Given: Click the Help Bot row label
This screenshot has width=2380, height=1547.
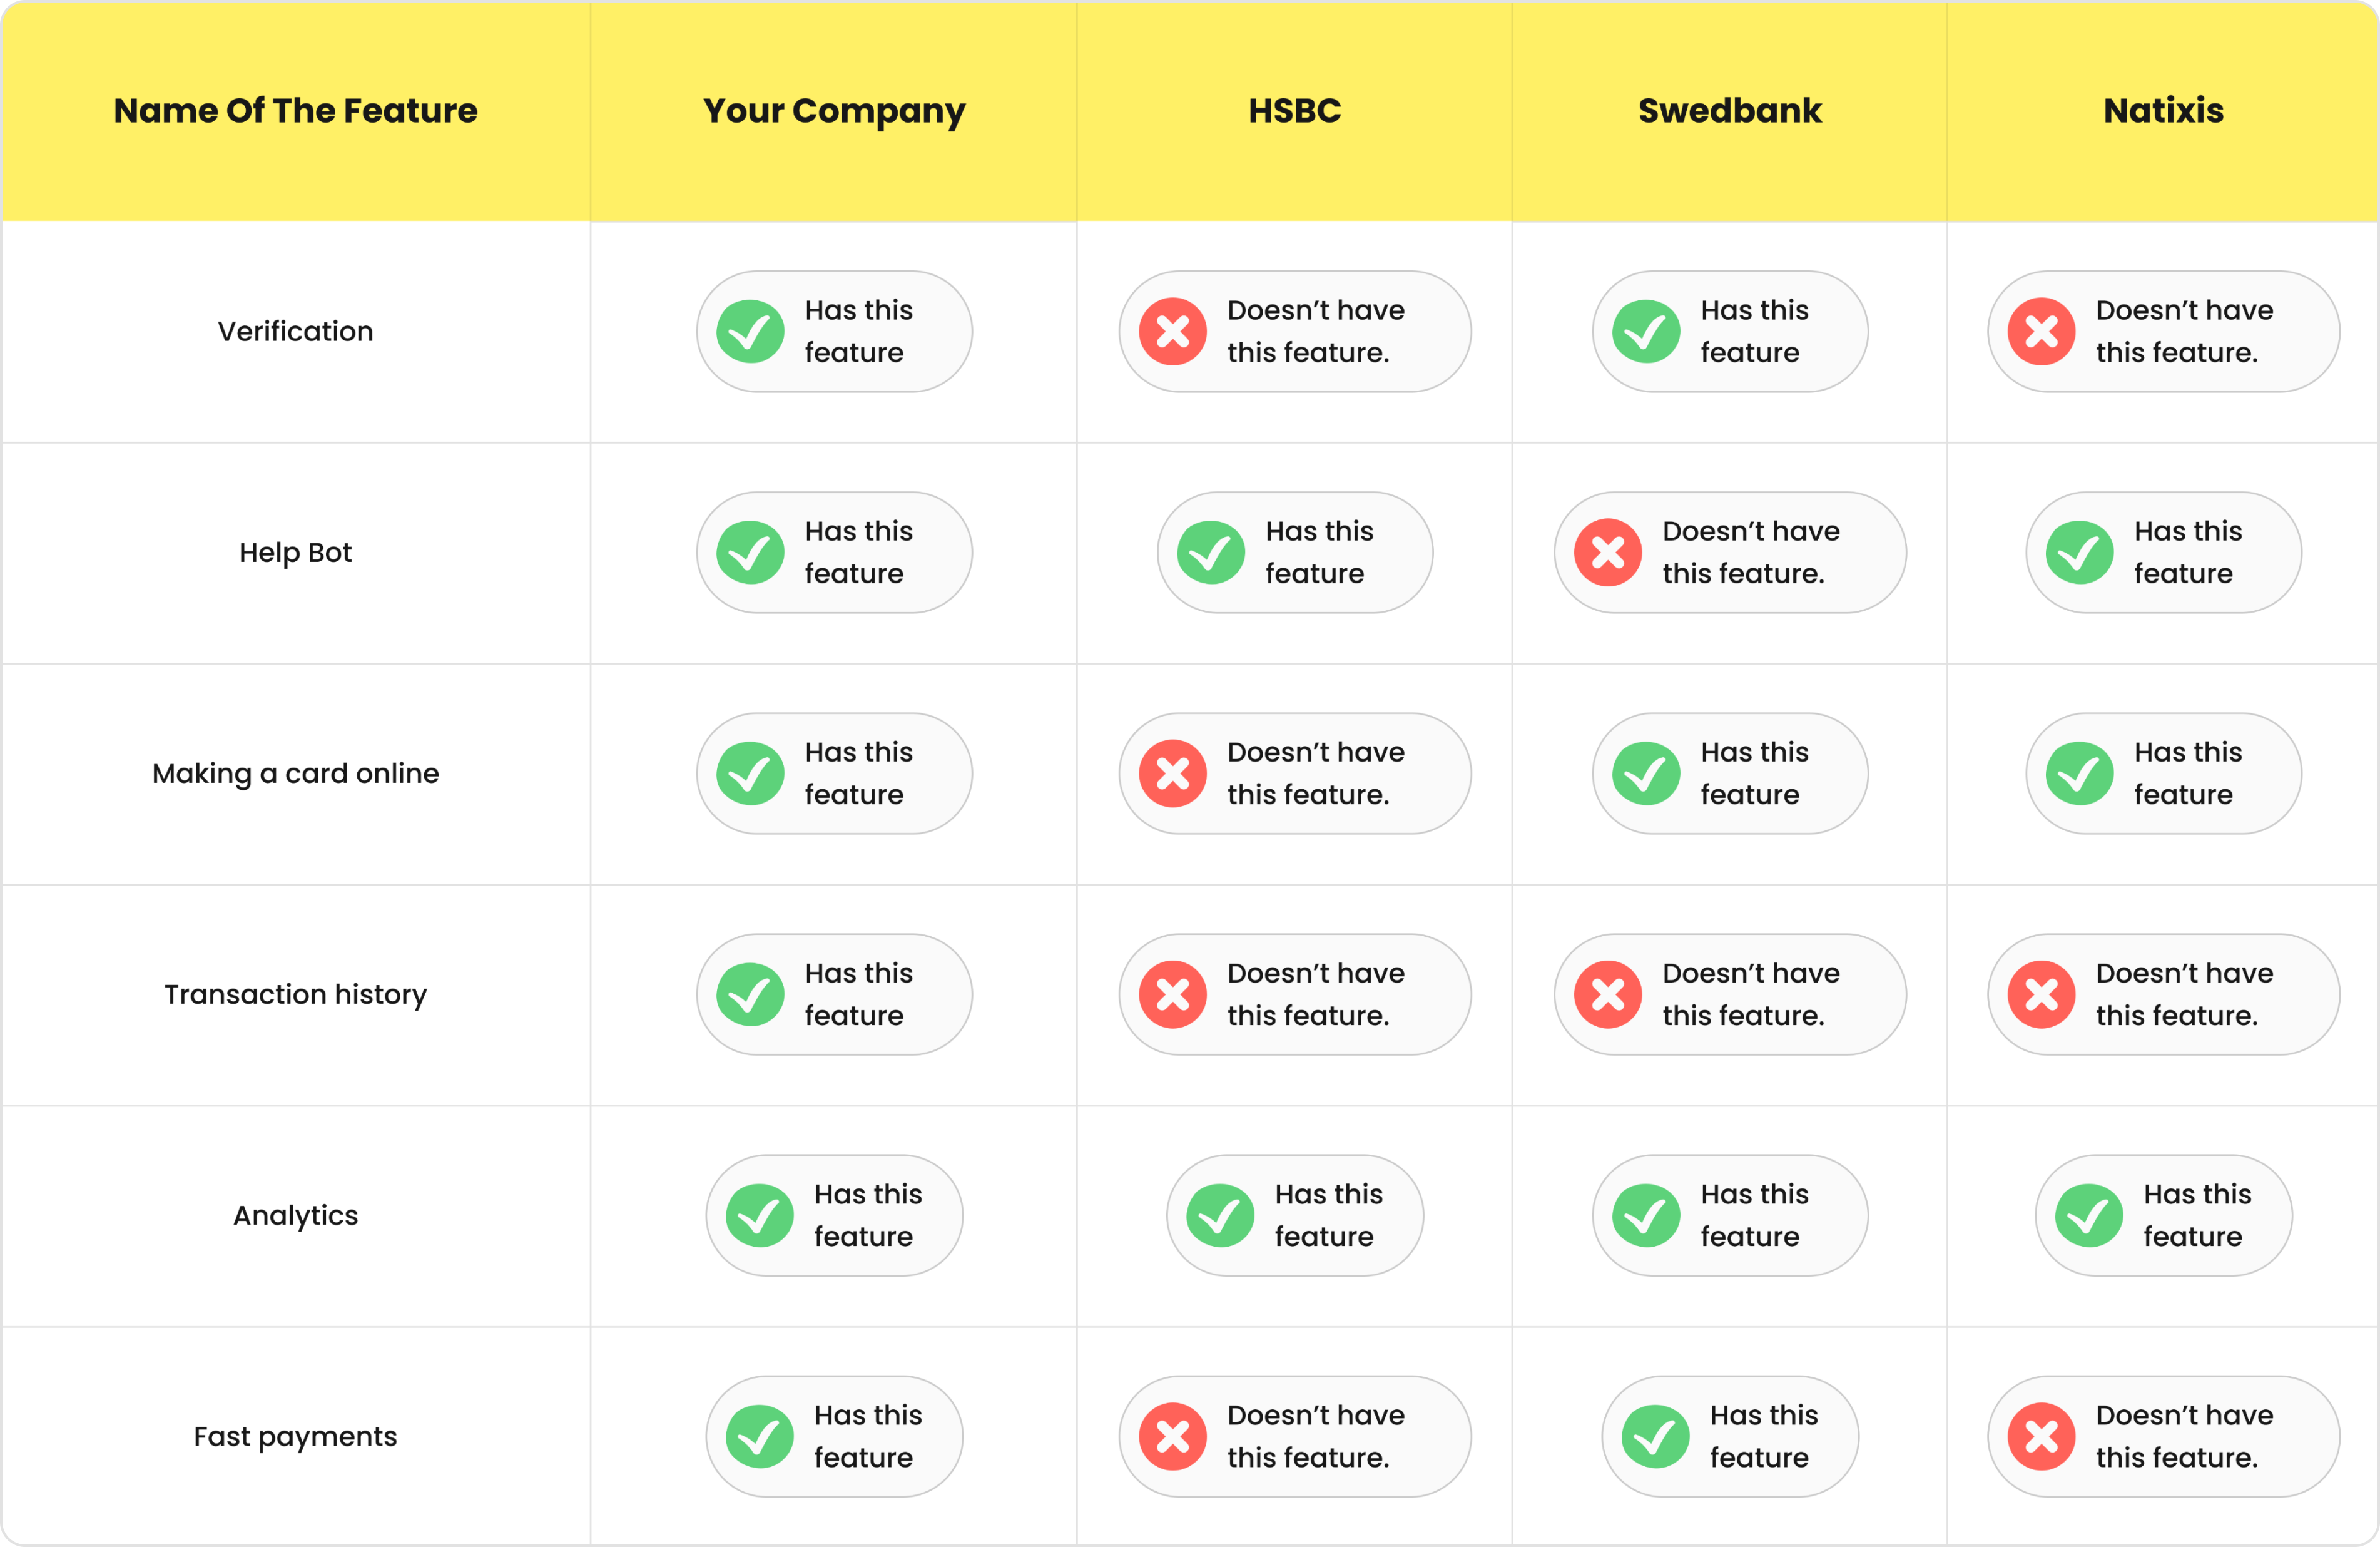Looking at the screenshot, I should click(296, 552).
